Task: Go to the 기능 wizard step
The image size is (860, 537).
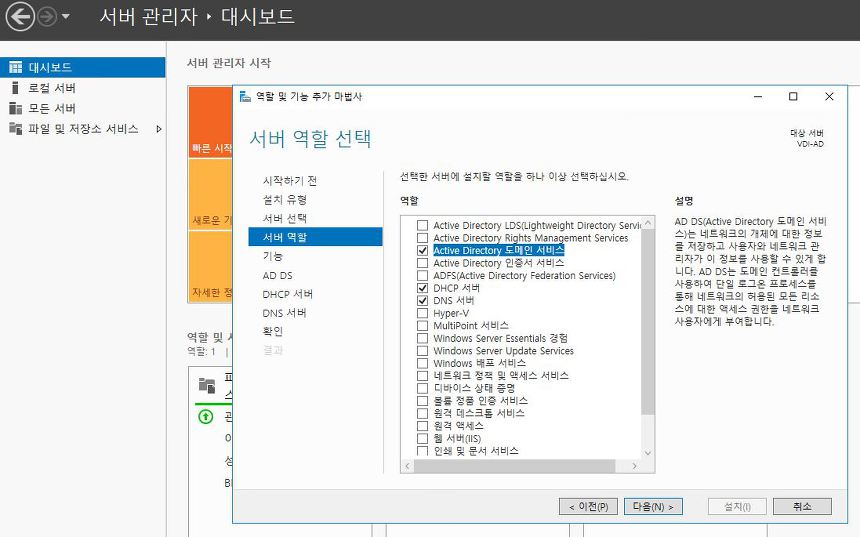Action: (273, 256)
